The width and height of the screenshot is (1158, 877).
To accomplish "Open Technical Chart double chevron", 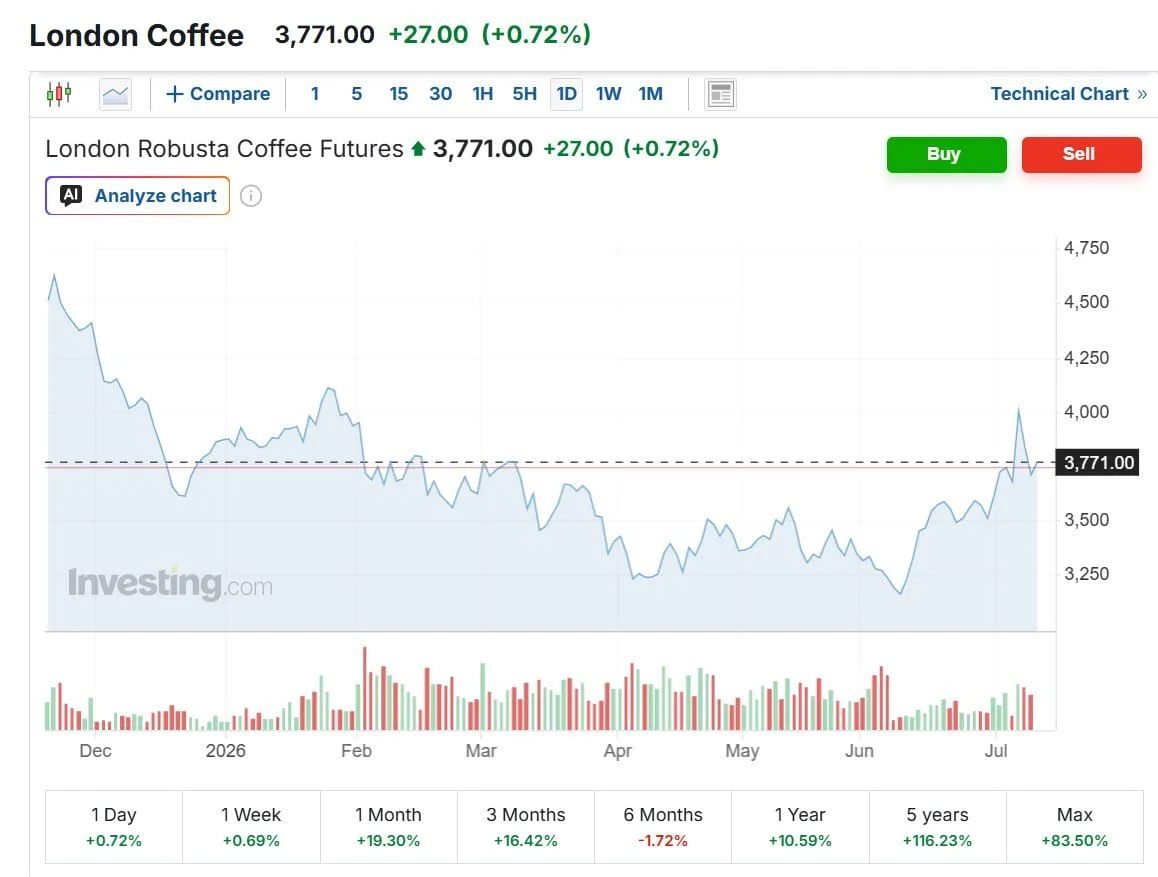I will pos(1142,94).
